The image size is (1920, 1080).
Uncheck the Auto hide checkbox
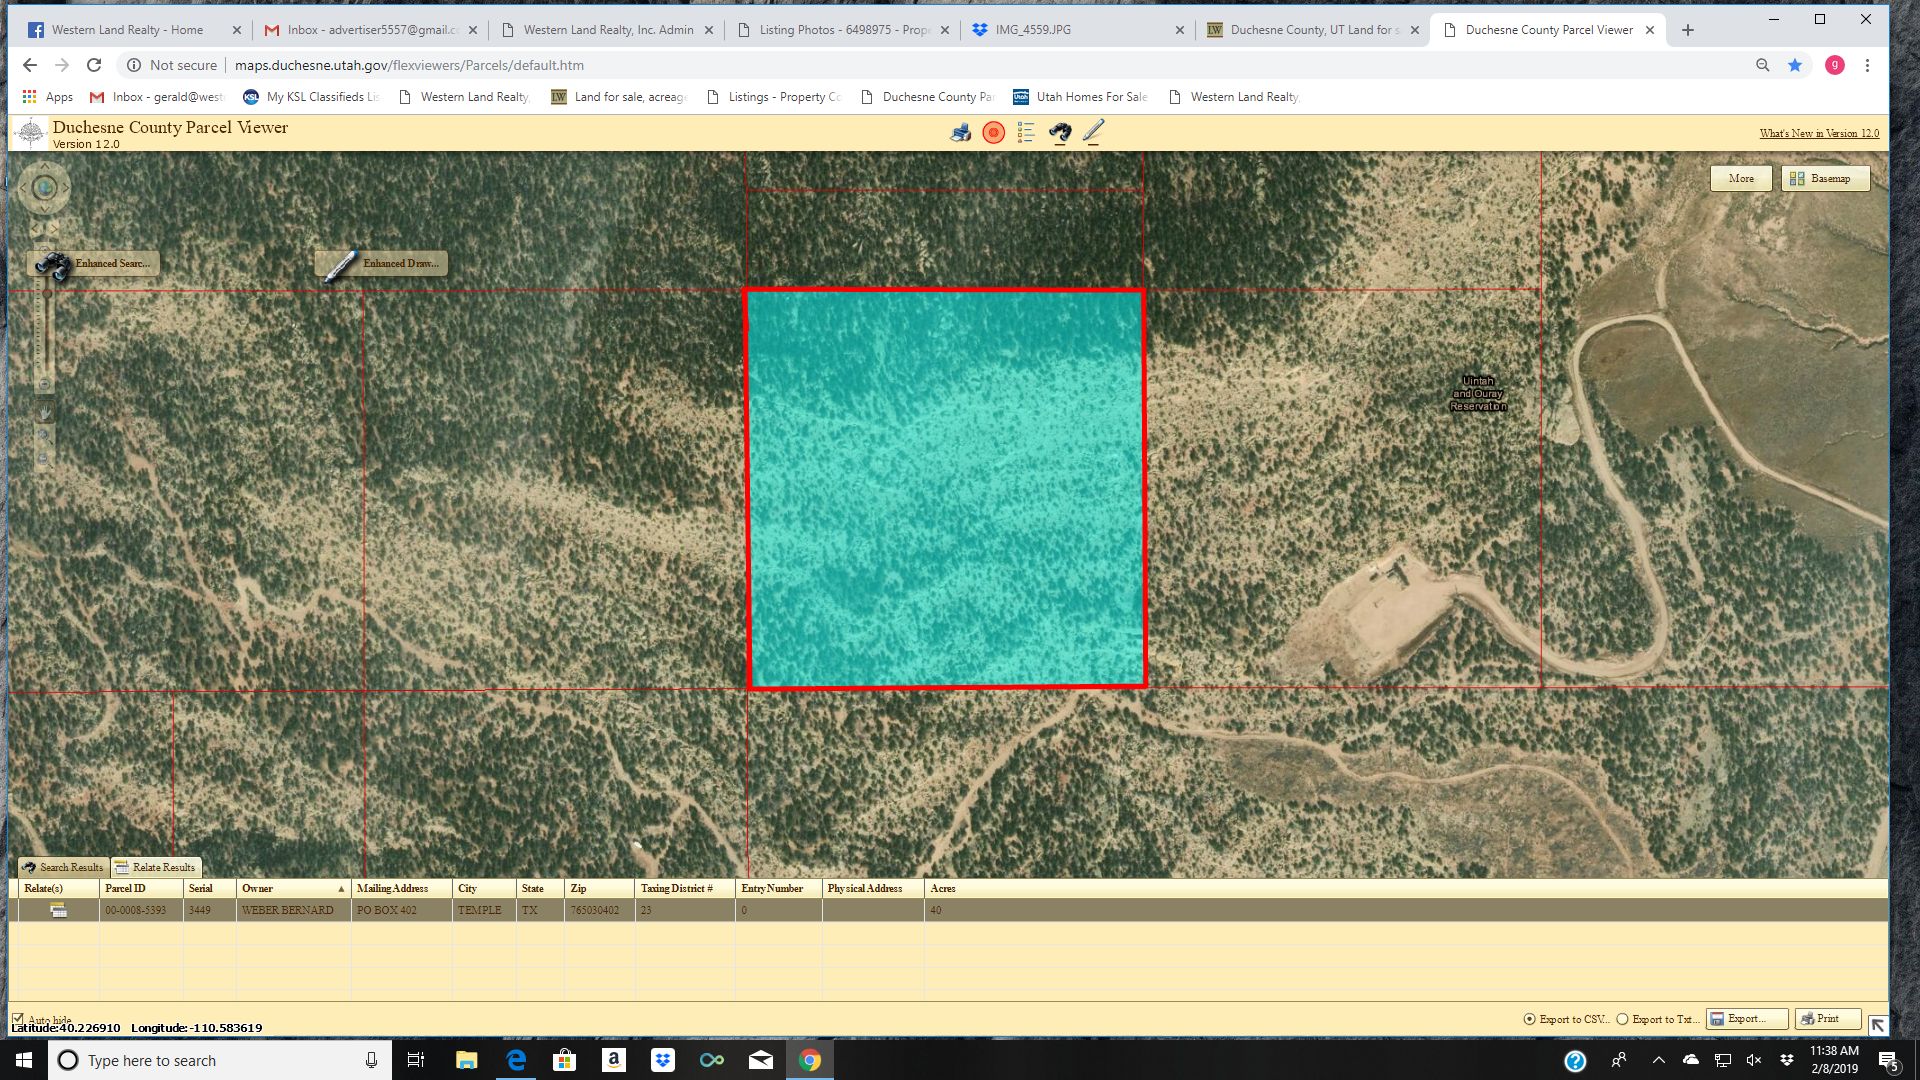coord(20,1021)
